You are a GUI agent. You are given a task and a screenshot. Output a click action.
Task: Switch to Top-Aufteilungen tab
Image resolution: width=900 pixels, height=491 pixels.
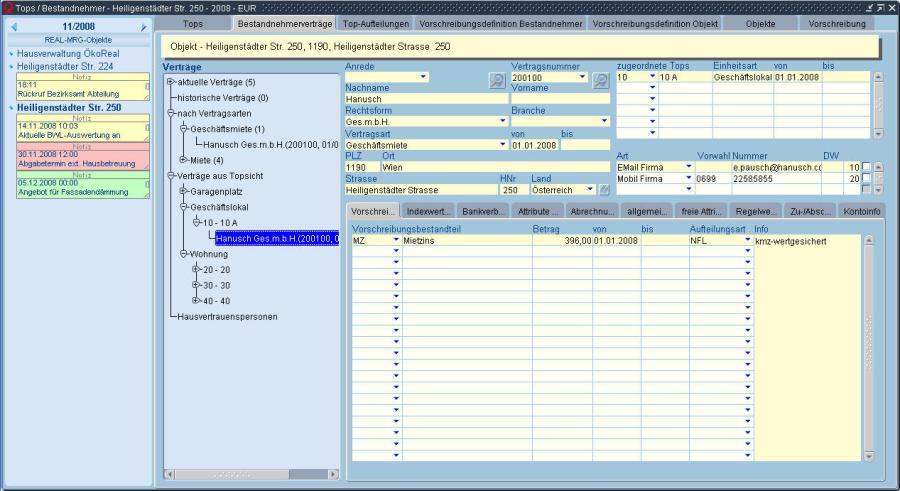tap(376, 24)
